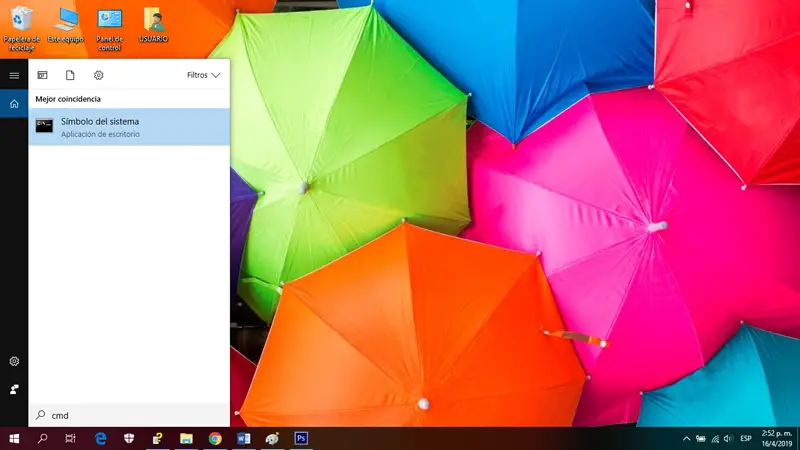Switch to Microsoft Word in taskbar
This screenshot has width=800, height=450.
243,438
